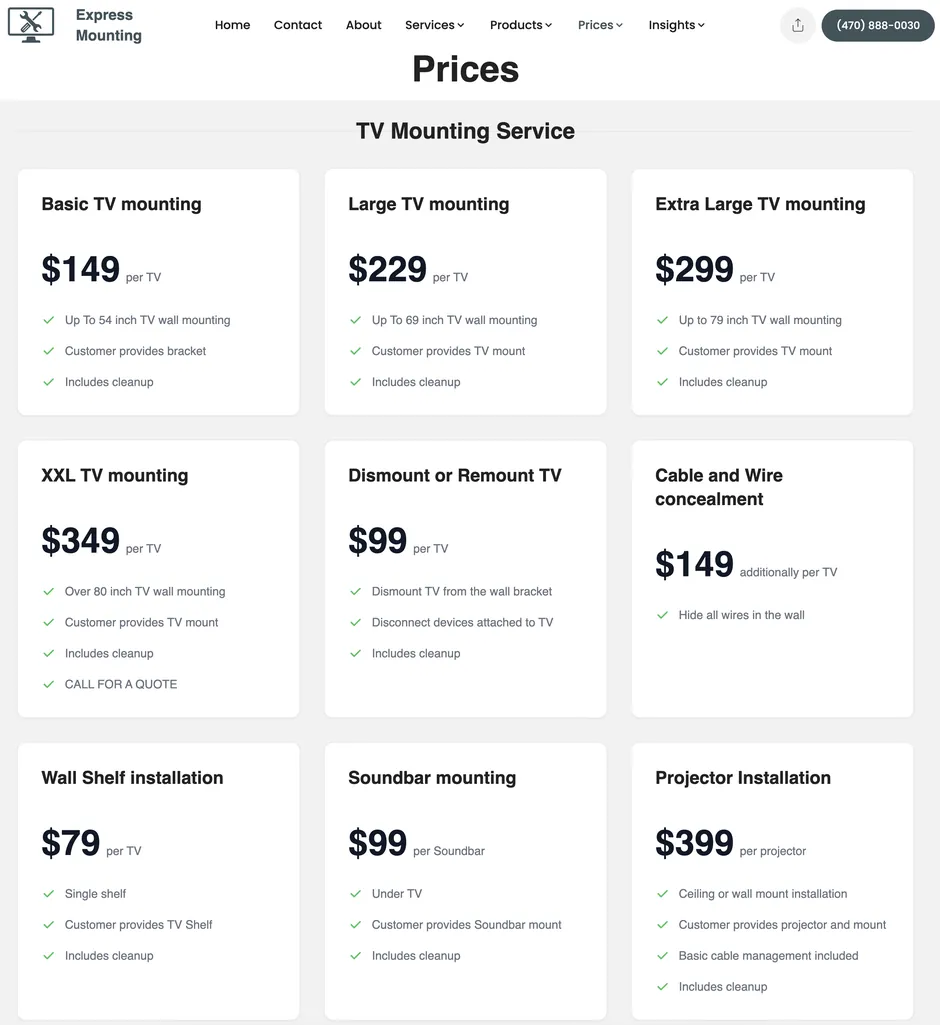Go to the Home page
This screenshot has width=940, height=1025.
pos(232,25)
